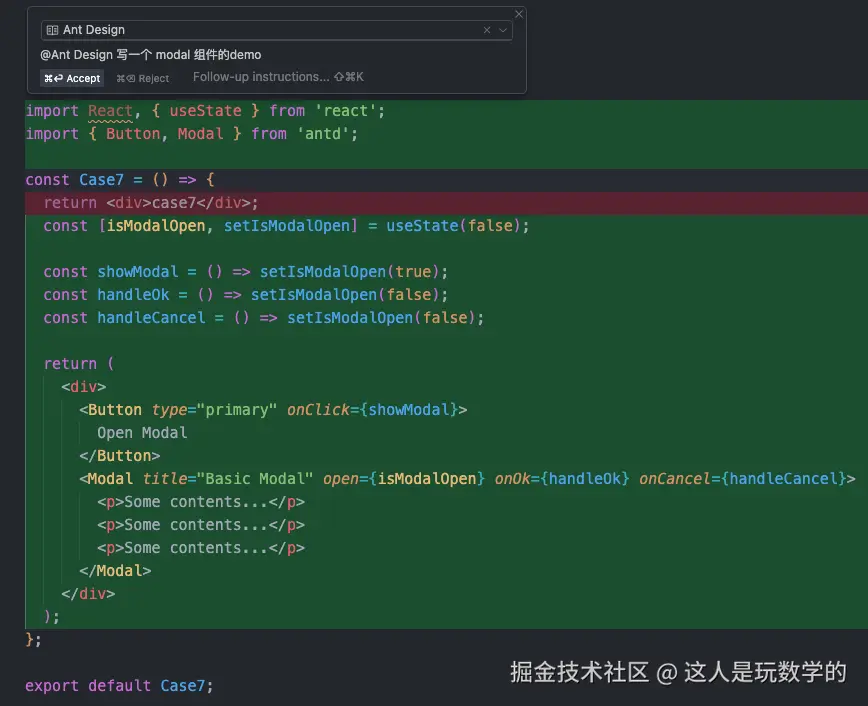The width and height of the screenshot is (868, 706).
Task: Click the closing Modal tag
Action: tap(115, 571)
